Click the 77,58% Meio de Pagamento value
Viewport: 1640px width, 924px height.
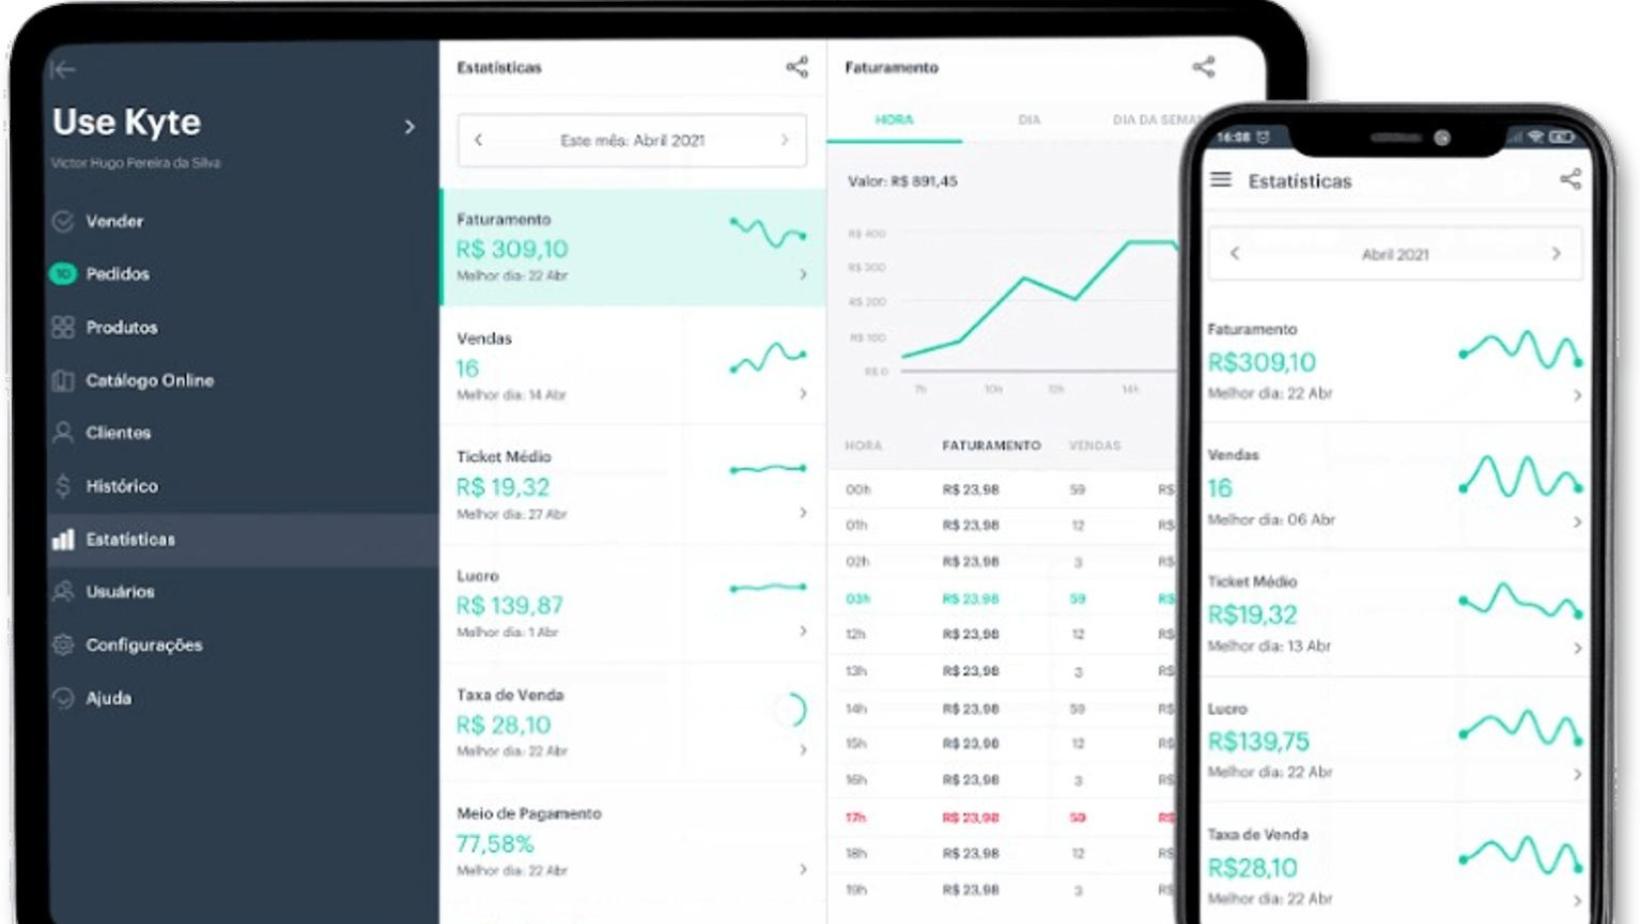[495, 844]
